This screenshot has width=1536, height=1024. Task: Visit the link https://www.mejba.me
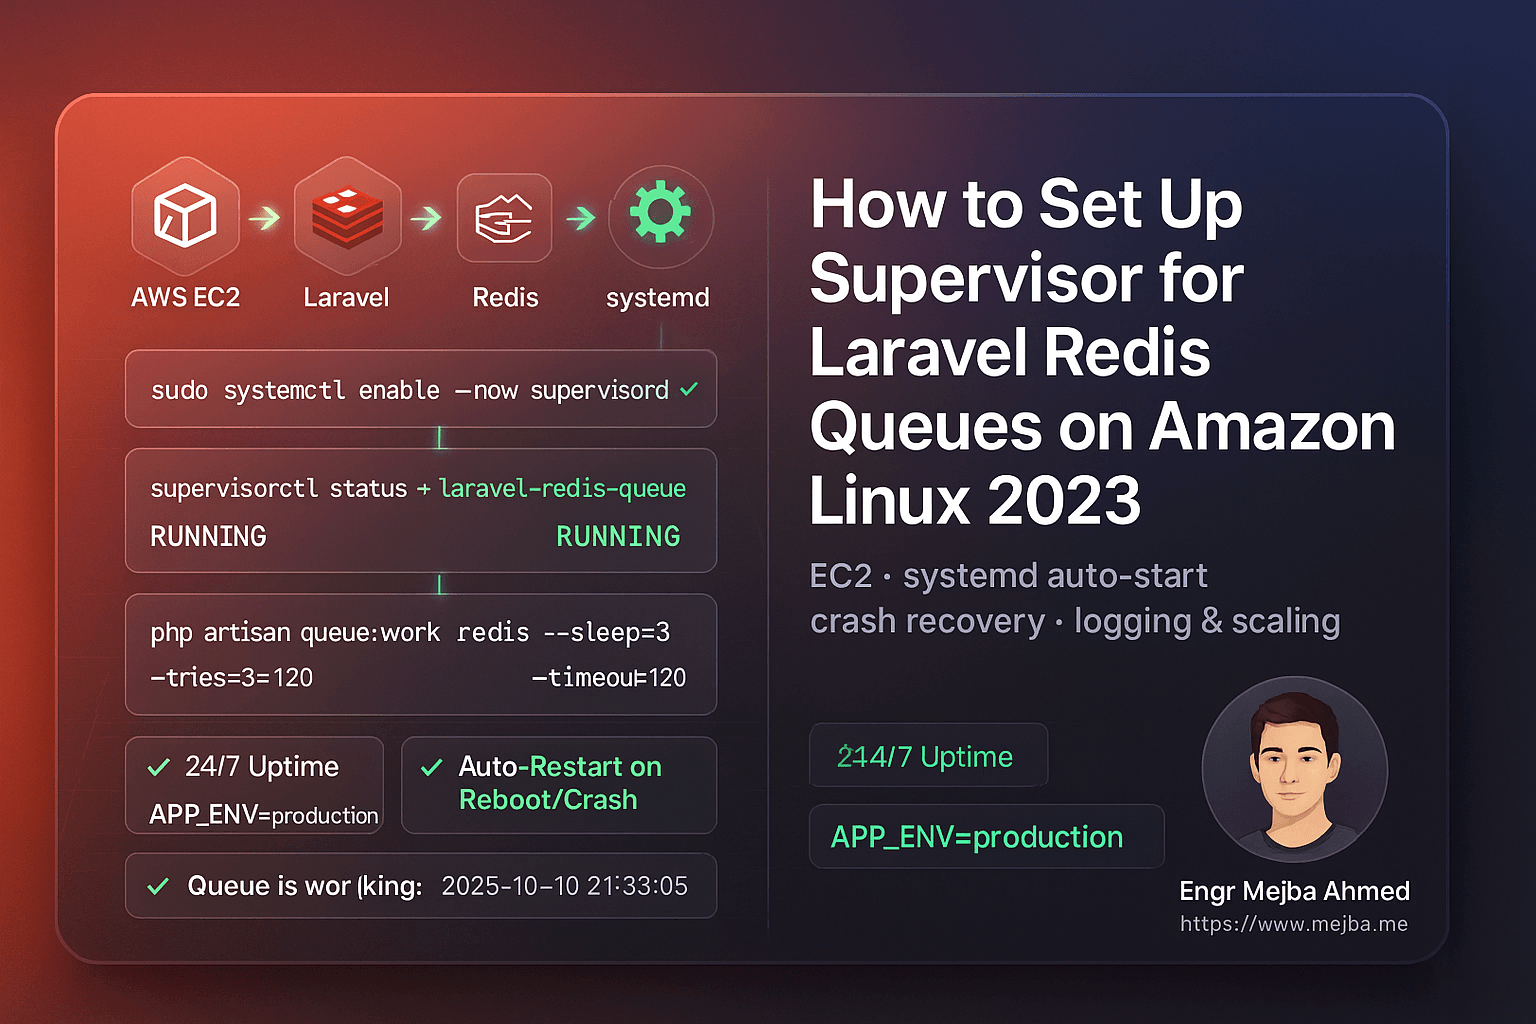click(1294, 924)
